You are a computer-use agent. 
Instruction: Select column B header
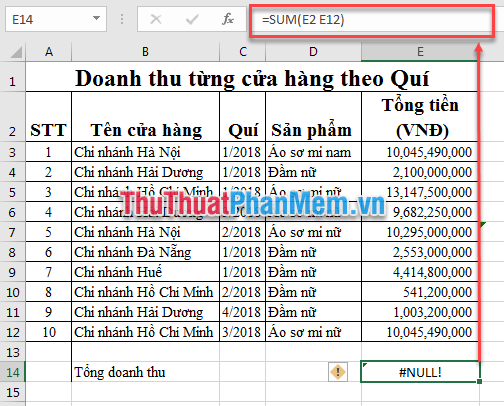click(145, 52)
